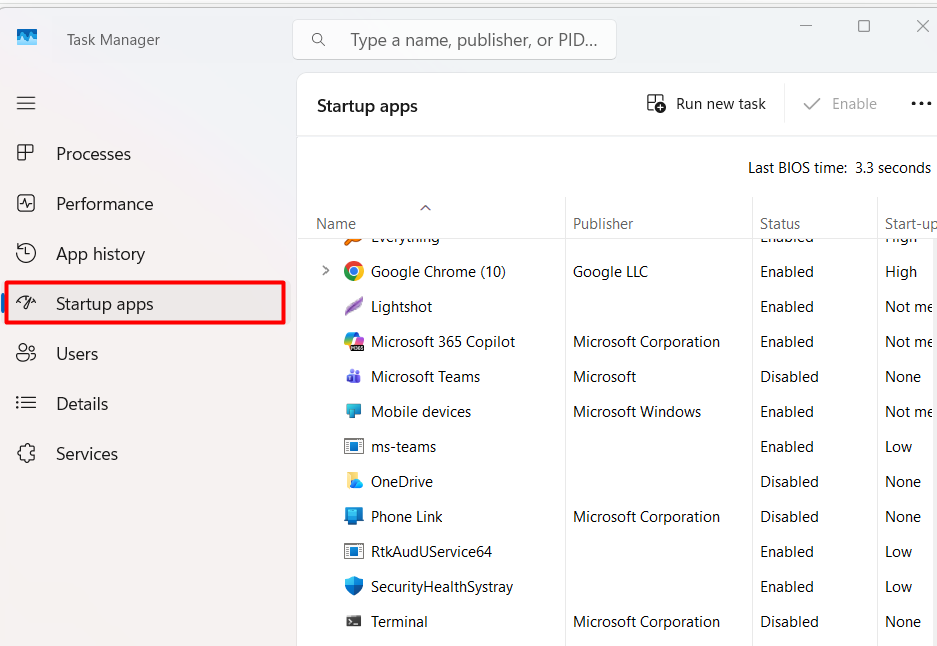Select the Google Chrome app icon

point(353,271)
